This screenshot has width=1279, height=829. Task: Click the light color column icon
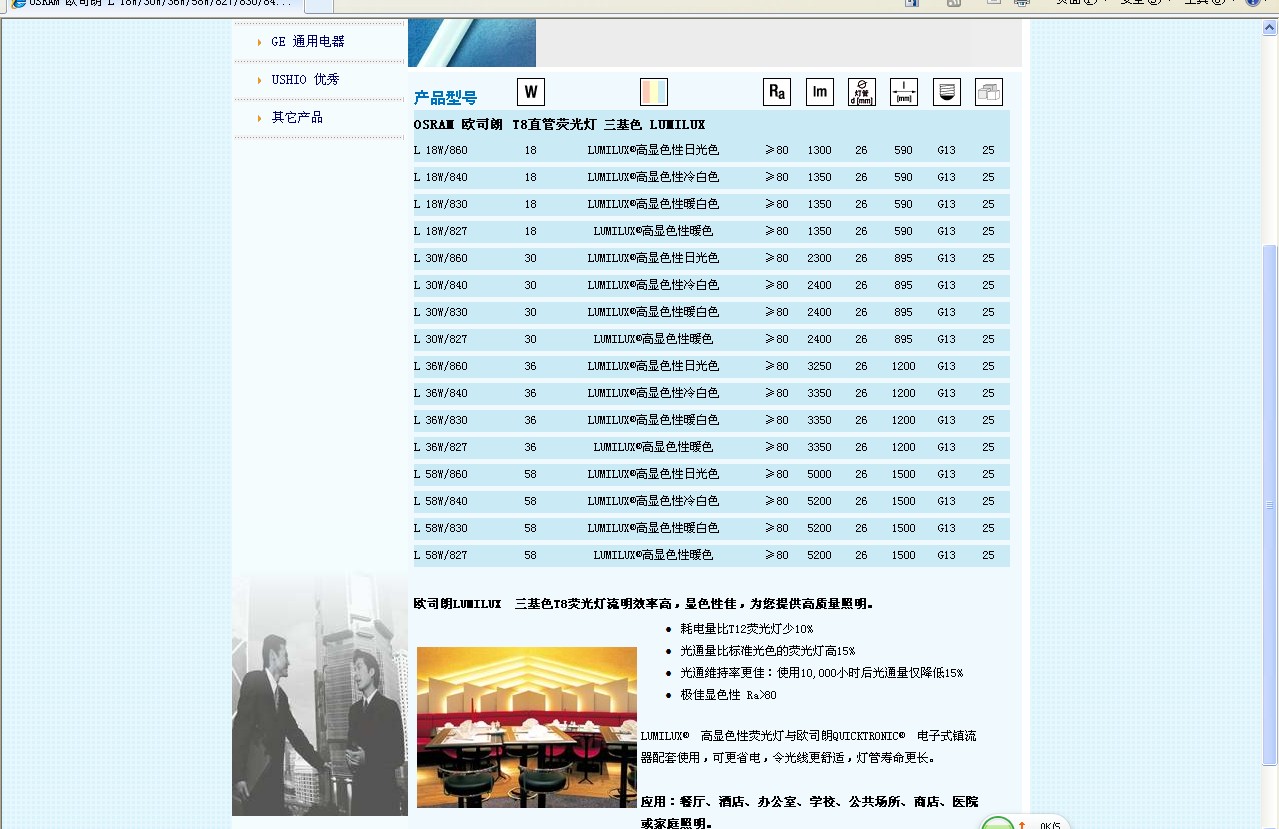coord(653,92)
